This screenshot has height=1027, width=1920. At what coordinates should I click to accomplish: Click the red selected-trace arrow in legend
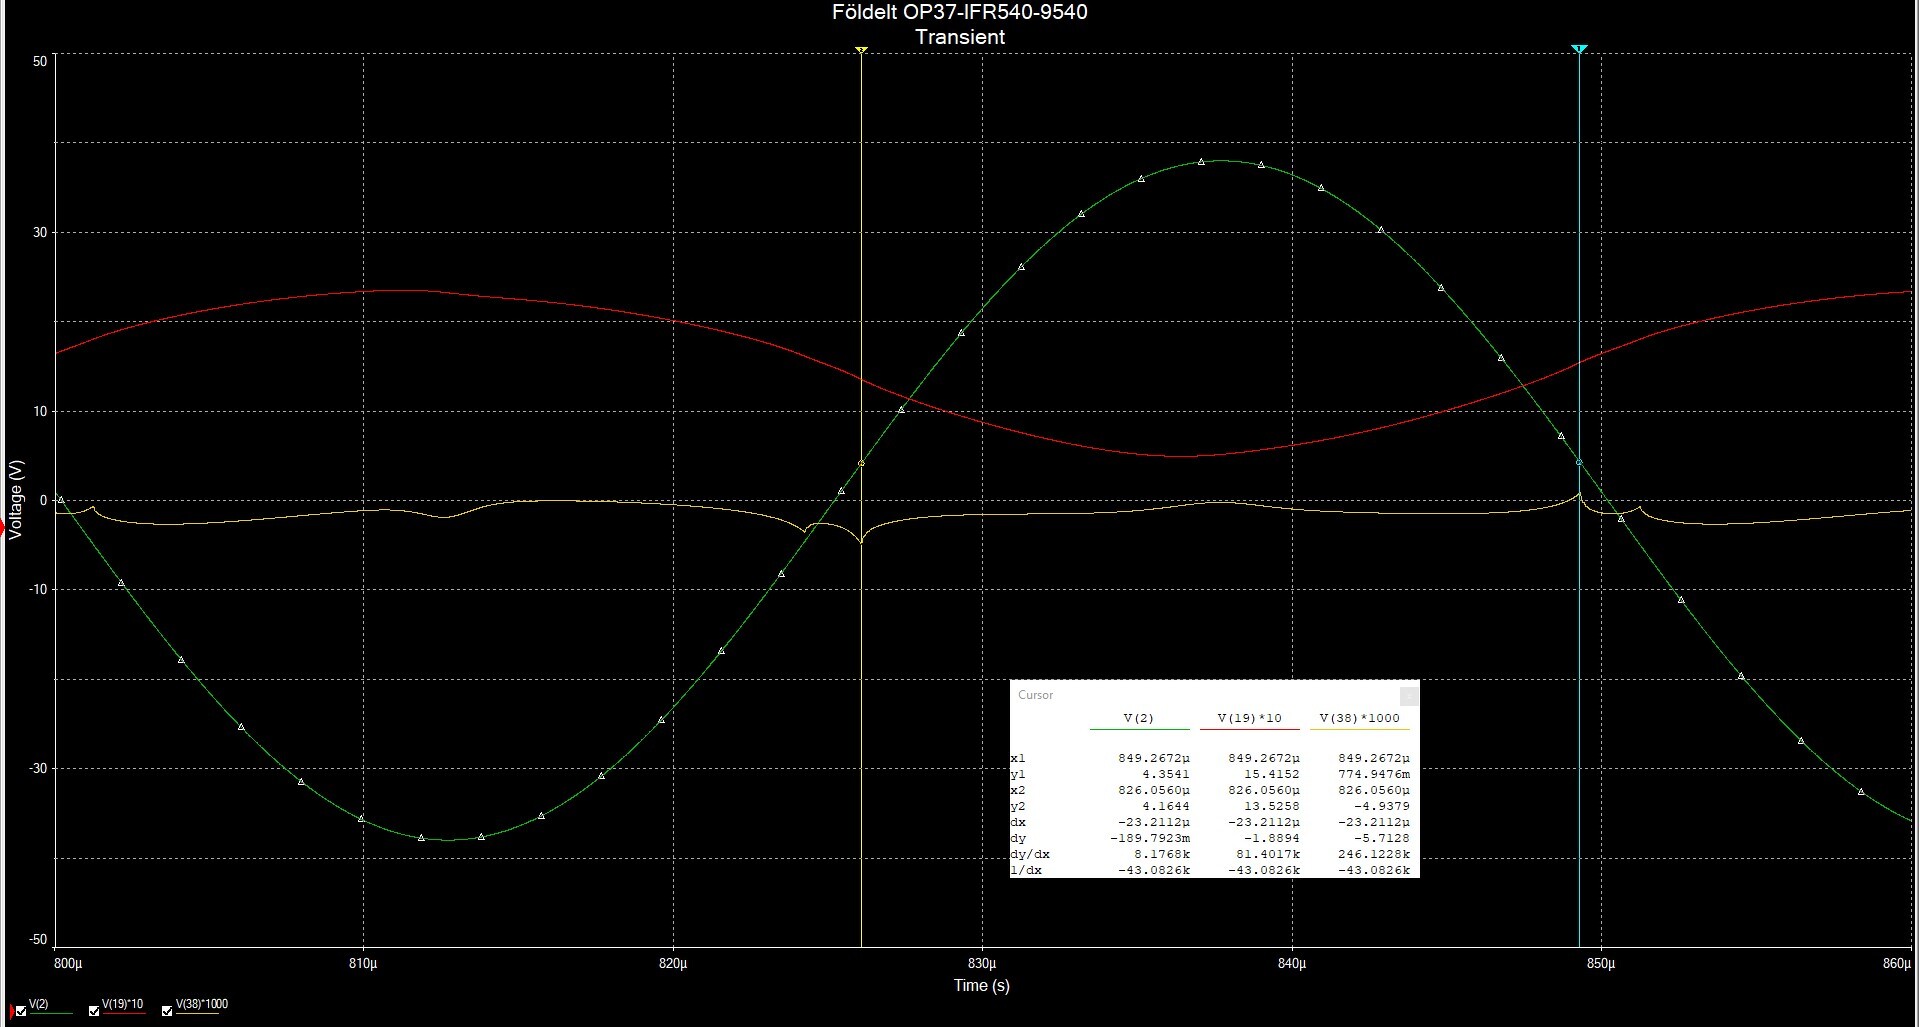10,1011
